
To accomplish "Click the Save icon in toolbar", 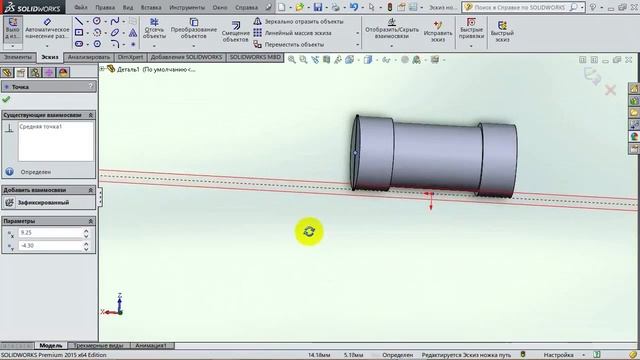I will click(x=318, y=7).
